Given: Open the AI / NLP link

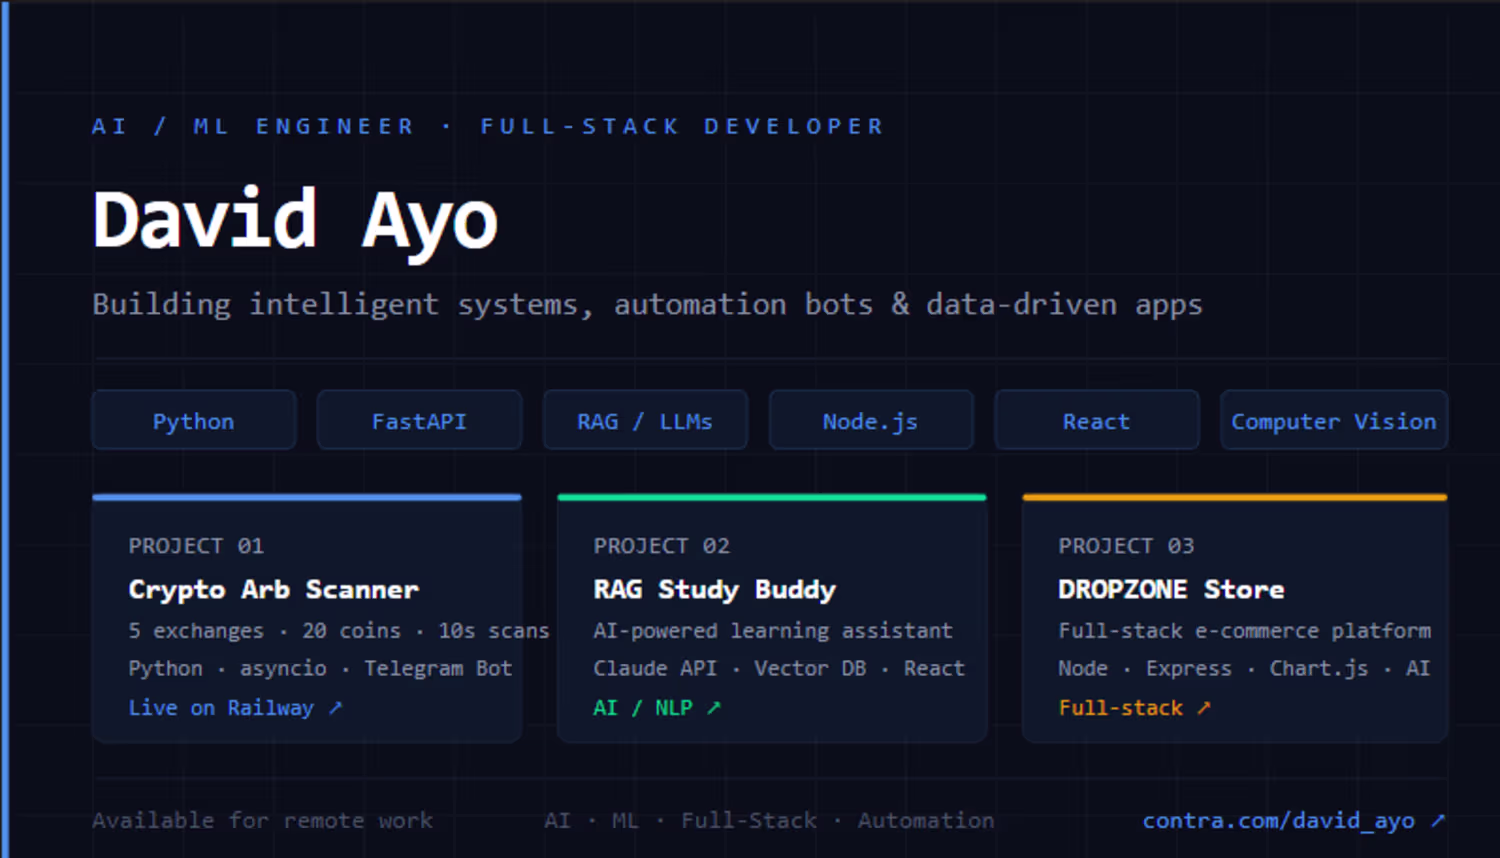Looking at the screenshot, I should pos(657,708).
